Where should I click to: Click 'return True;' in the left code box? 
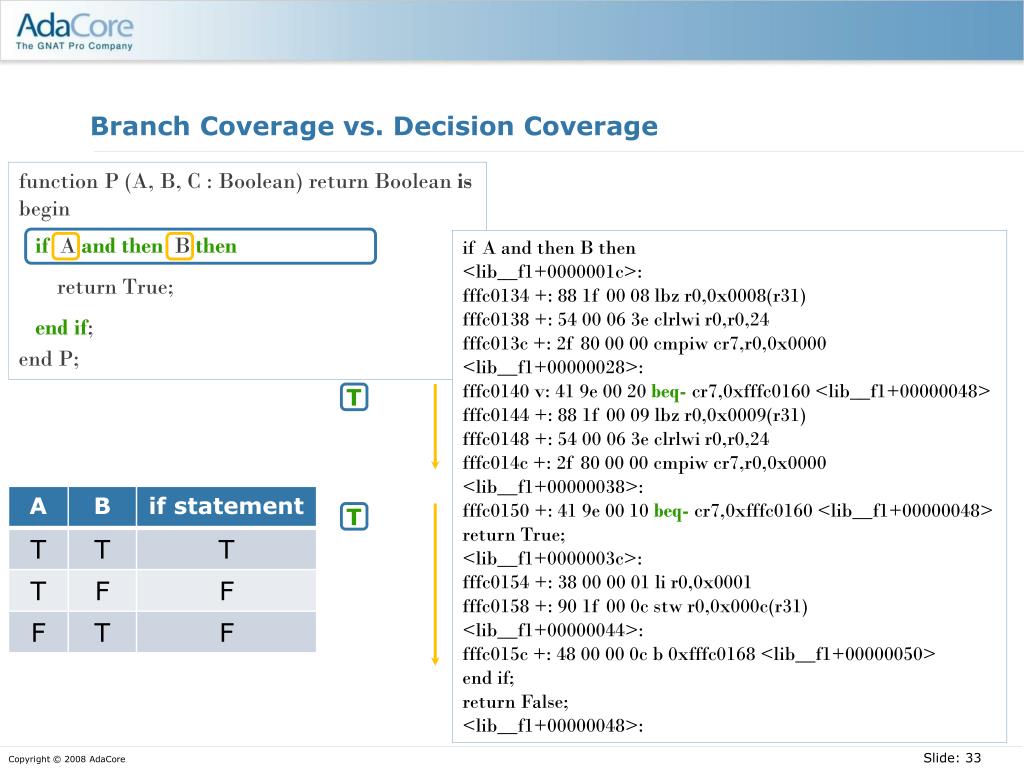point(115,287)
